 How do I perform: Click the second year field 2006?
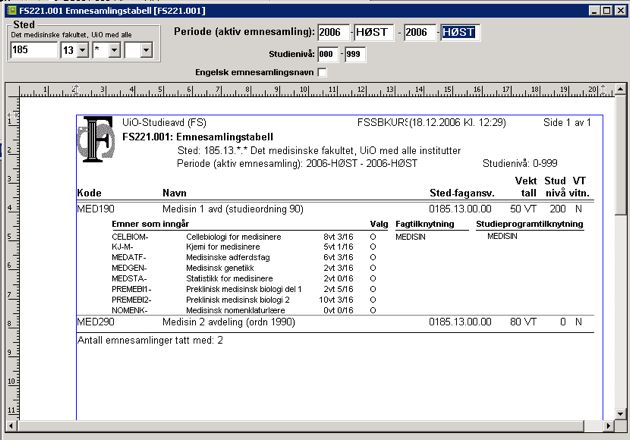click(420, 32)
